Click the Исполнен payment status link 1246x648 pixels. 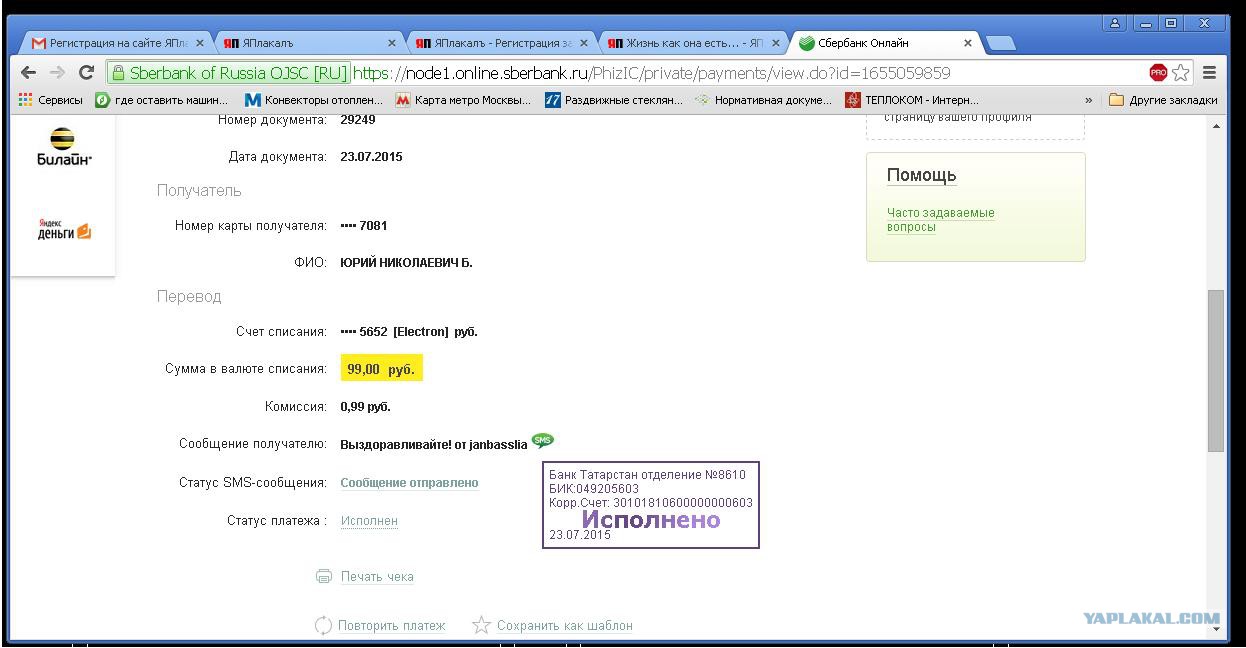pos(369,521)
